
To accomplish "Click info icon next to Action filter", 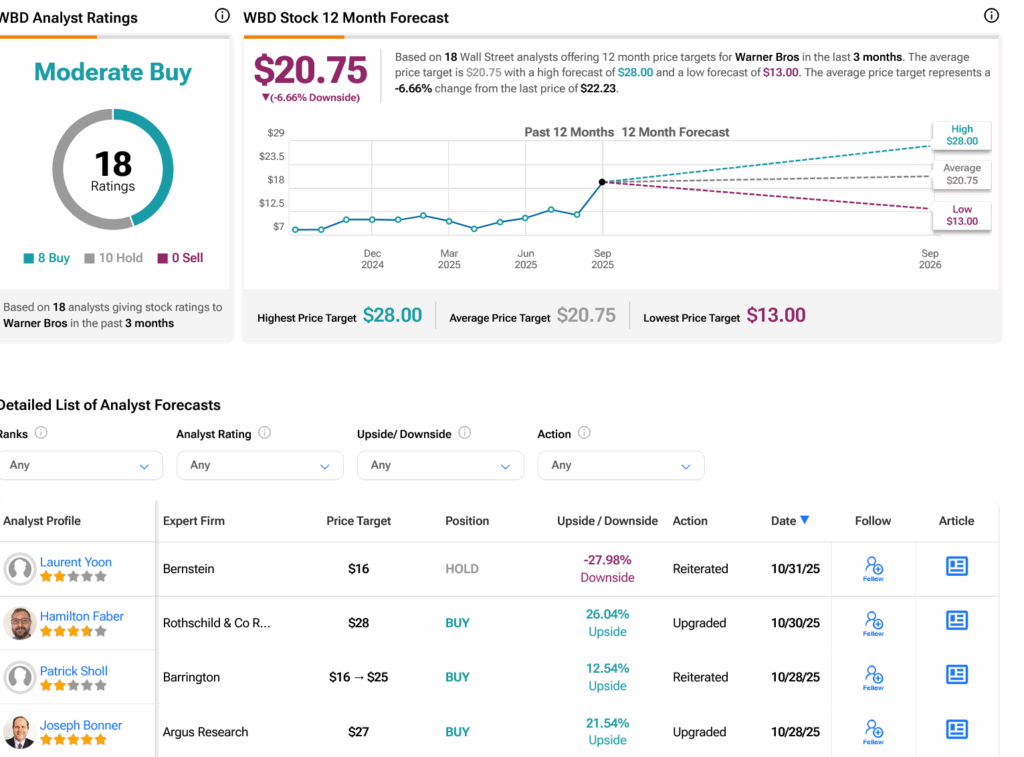I will coord(584,433).
